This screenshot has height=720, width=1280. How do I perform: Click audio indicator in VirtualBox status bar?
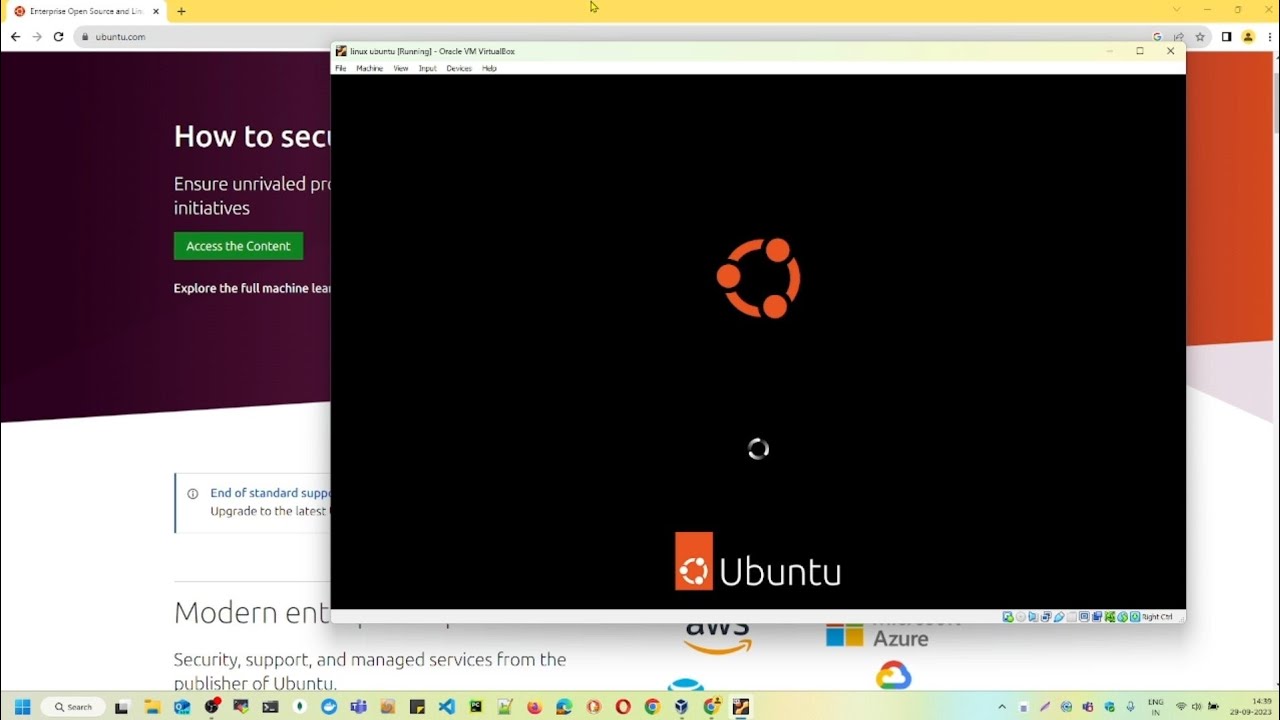point(1033,617)
